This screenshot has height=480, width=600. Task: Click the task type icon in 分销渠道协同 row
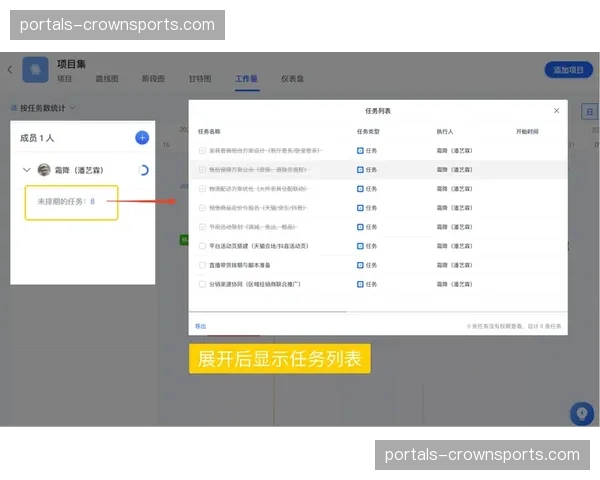tap(360, 284)
